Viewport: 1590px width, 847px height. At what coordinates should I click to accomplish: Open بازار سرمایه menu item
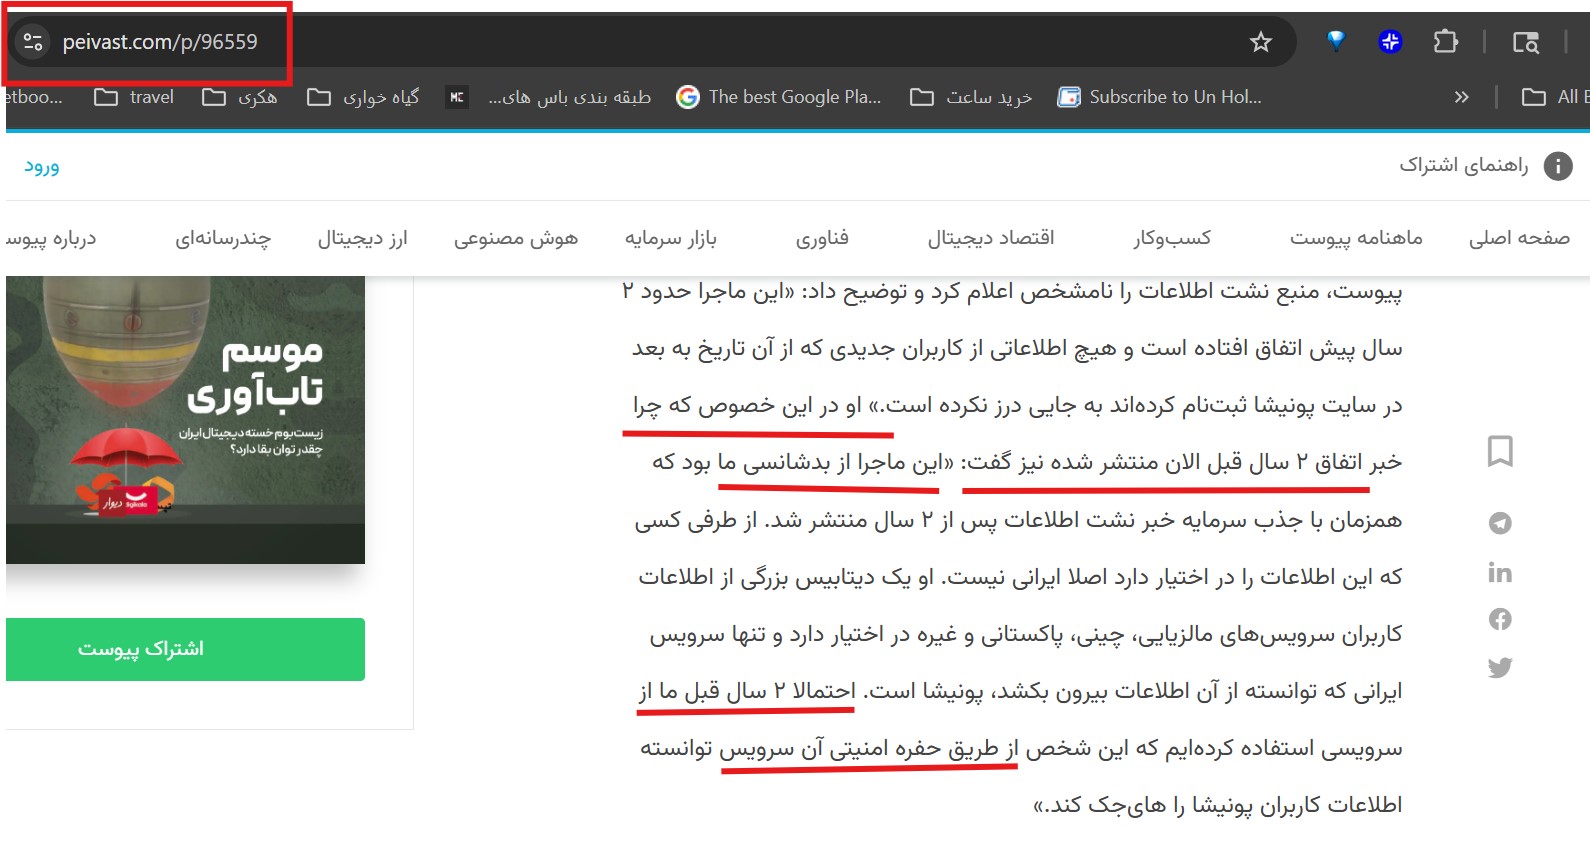pos(671,238)
